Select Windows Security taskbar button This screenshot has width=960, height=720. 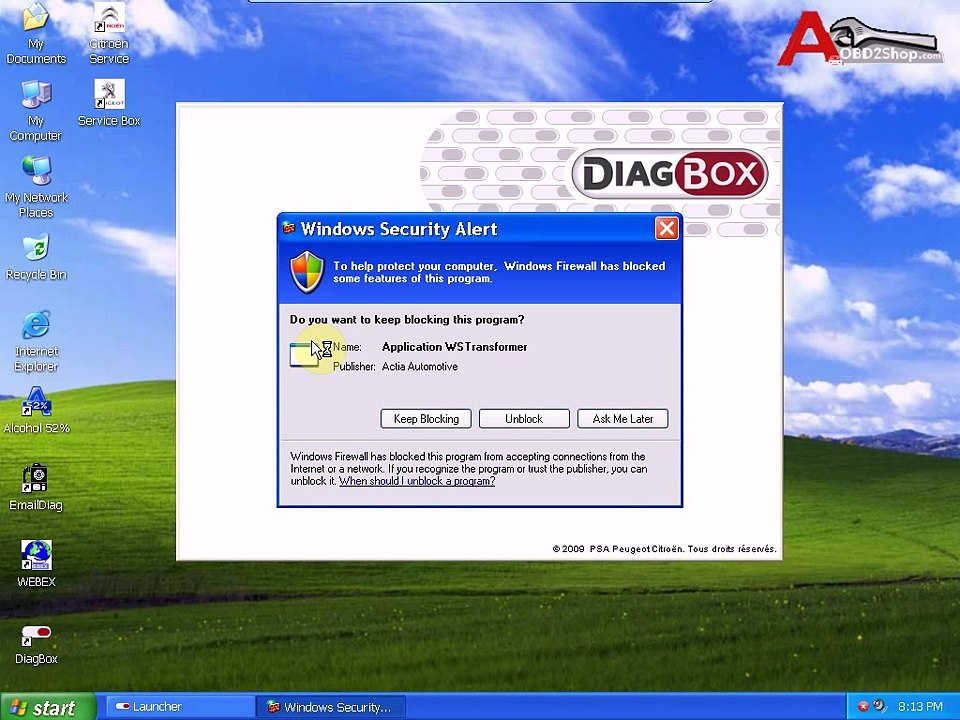coord(331,707)
